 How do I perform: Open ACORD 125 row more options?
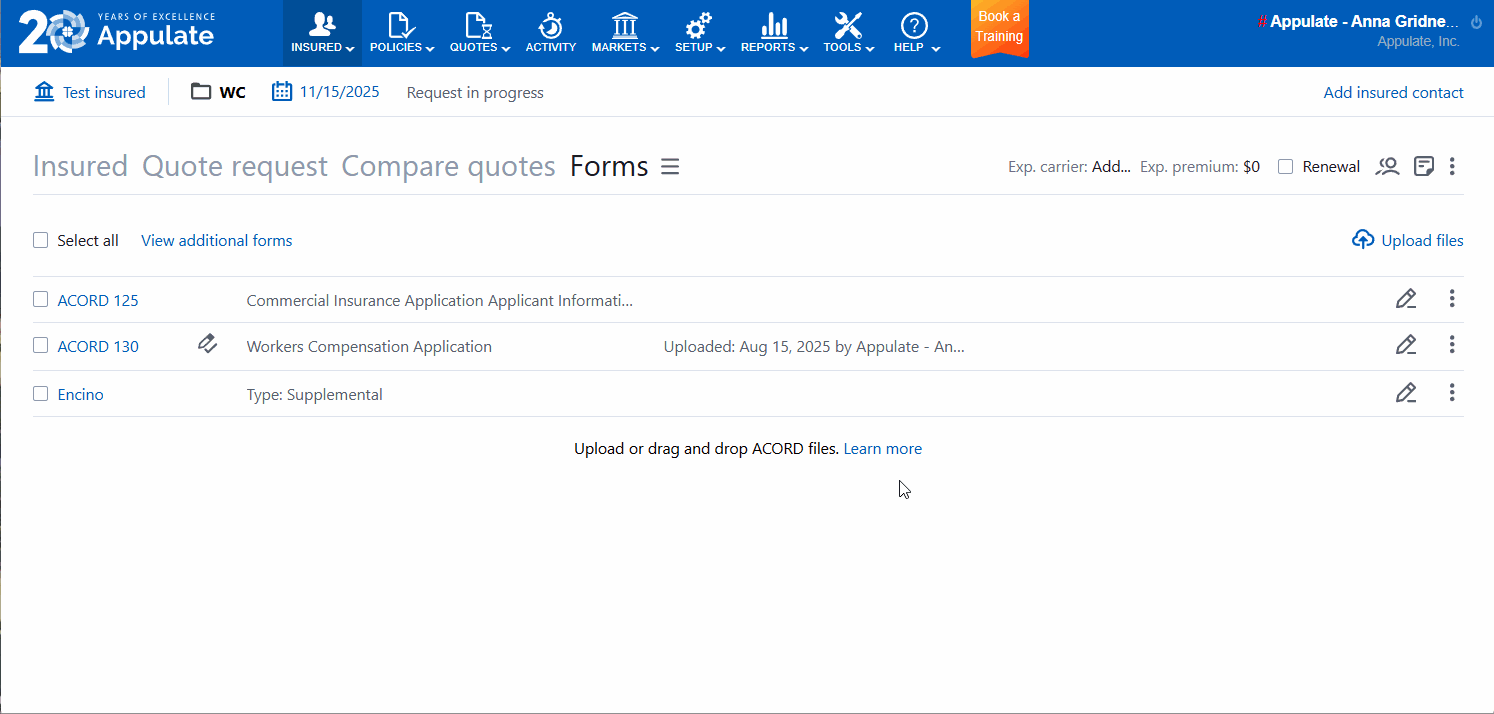click(x=1452, y=298)
